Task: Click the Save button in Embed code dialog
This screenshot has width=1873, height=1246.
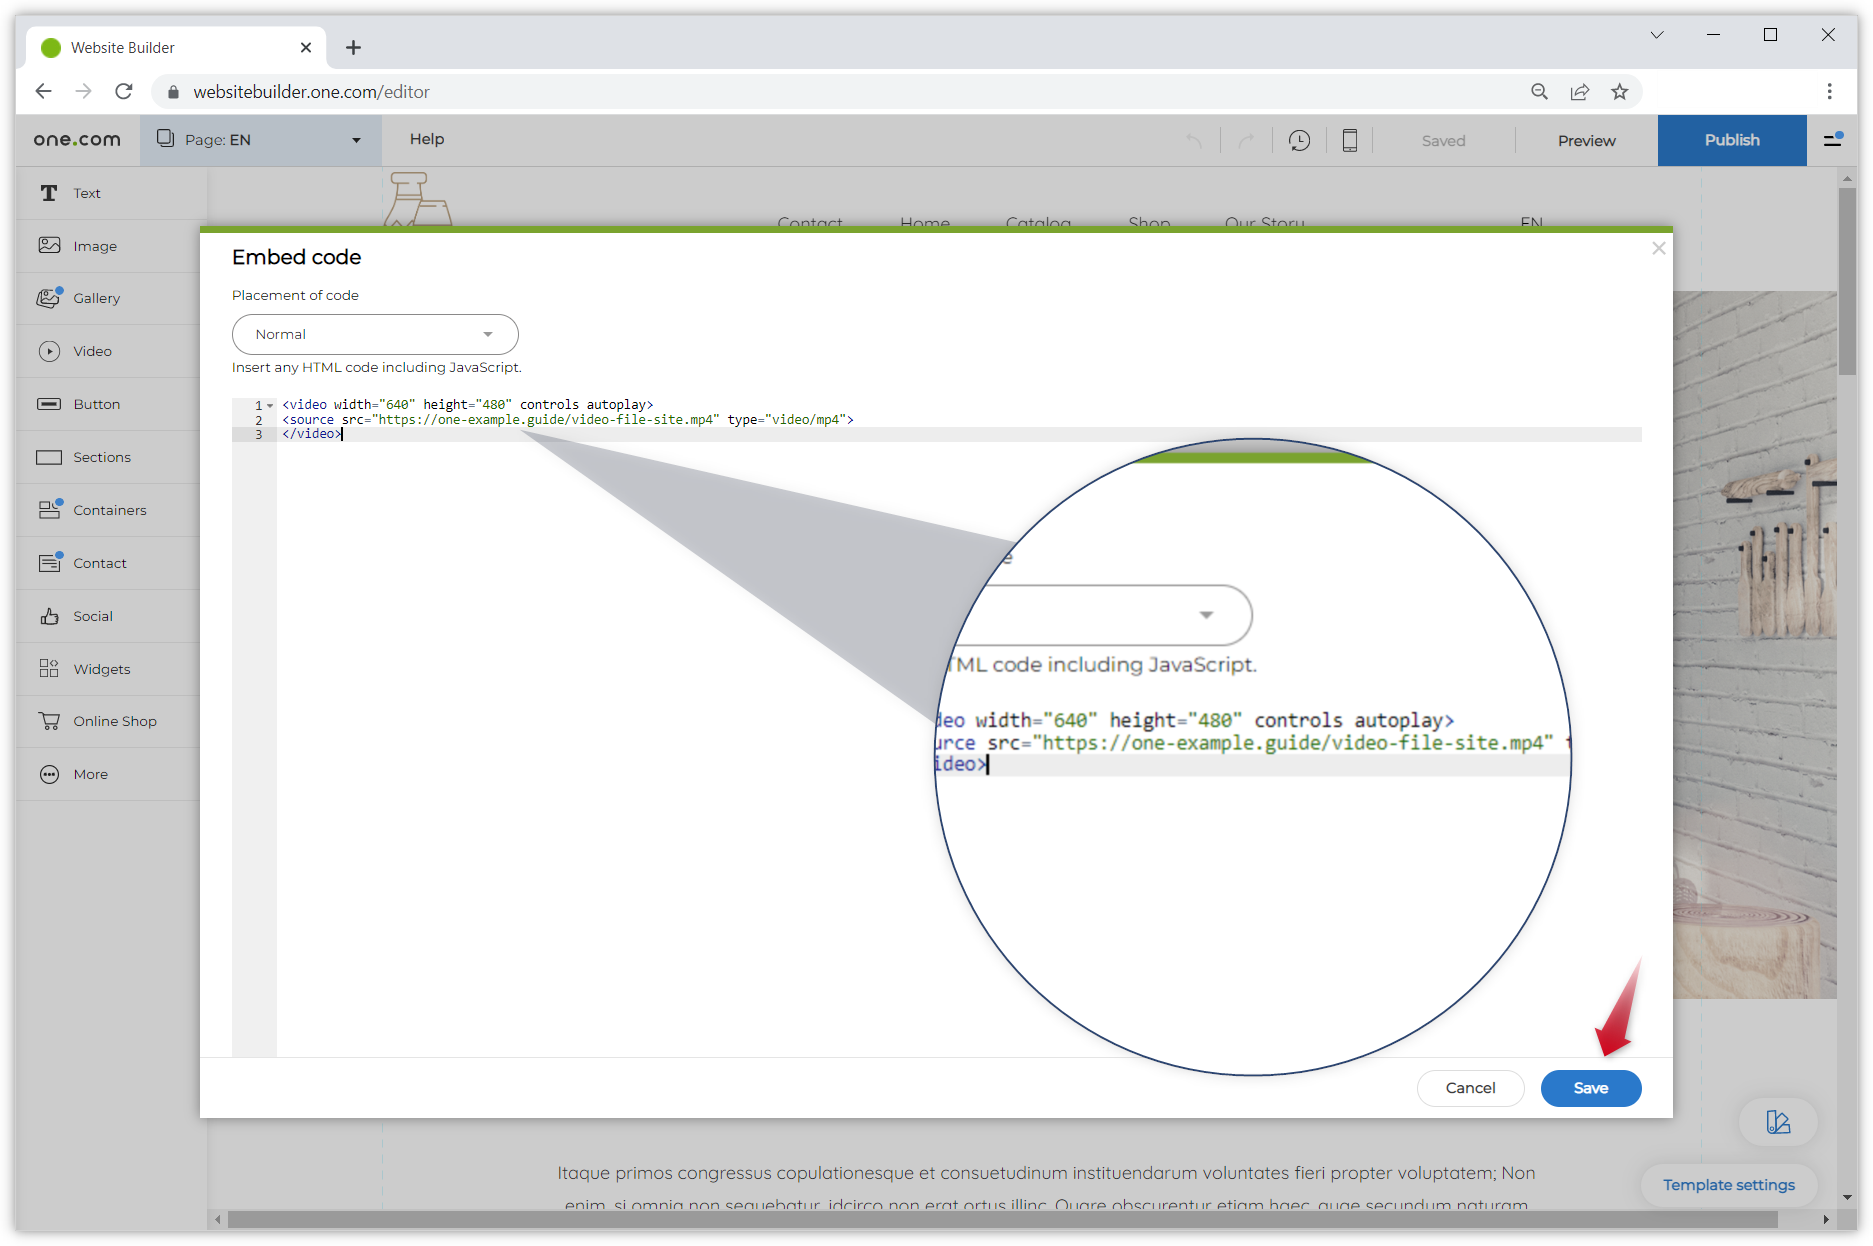Action: click(x=1590, y=1088)
